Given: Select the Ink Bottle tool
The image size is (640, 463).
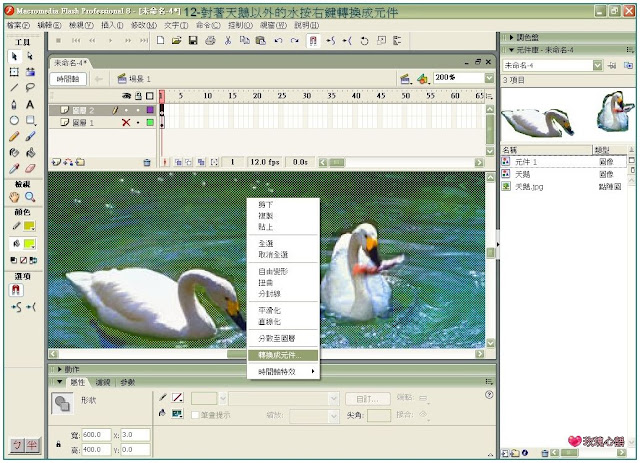Looking at the screenshot, I should 14,152.
